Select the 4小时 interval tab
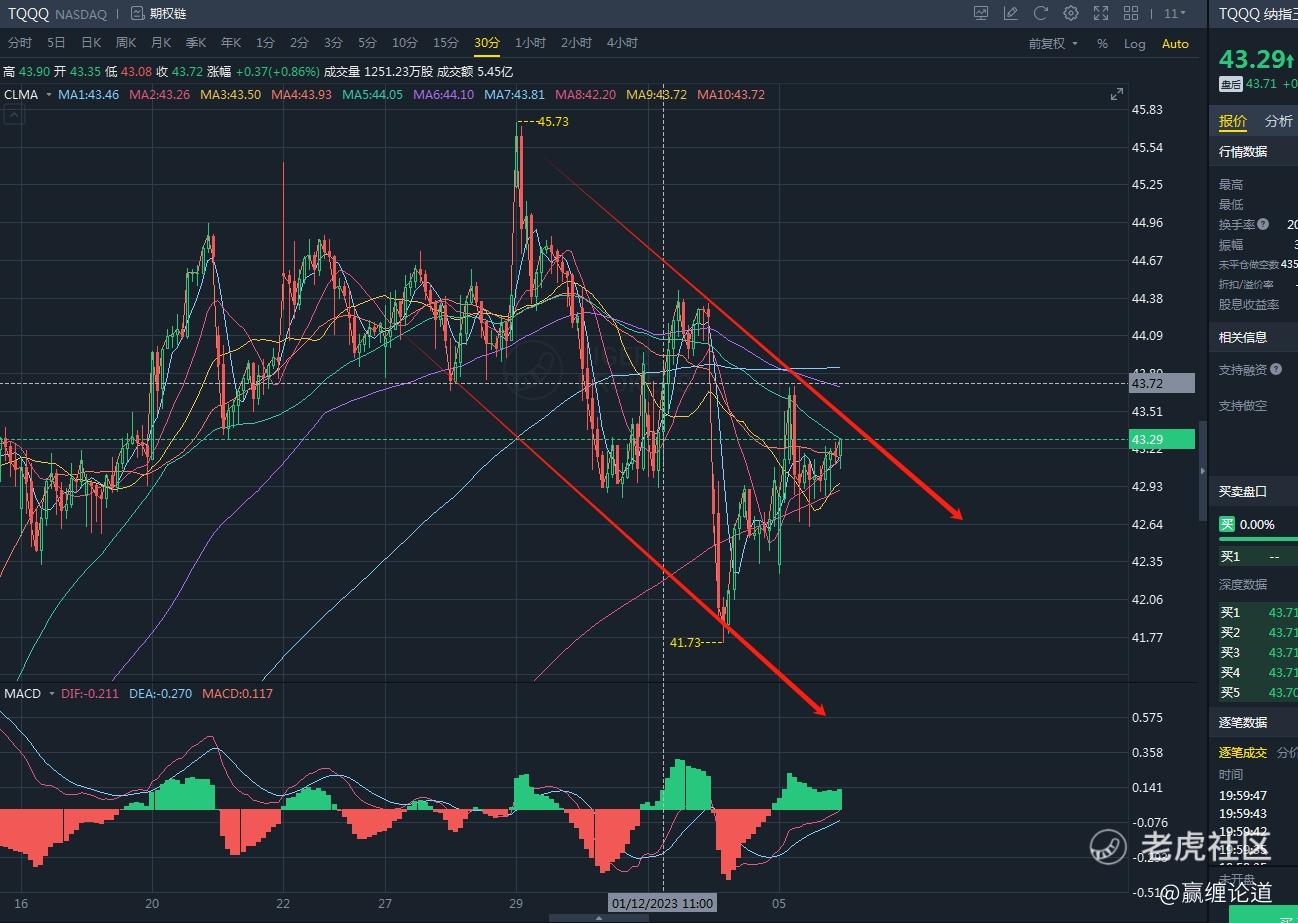This screenshot has width=1298, height=923. [x=622, y=43]
